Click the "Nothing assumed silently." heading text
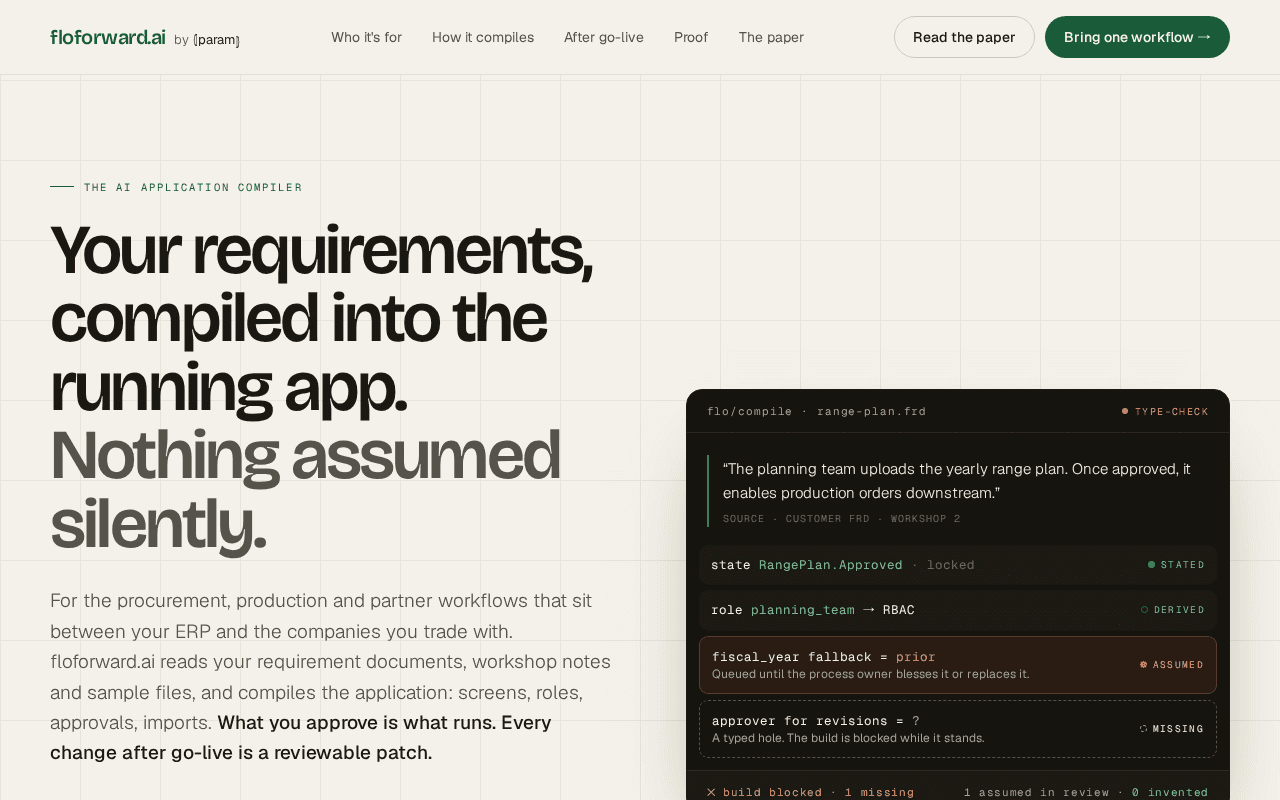Viewport: 1280px width, 800px height. pyautogui.click(x=305, y=489)
